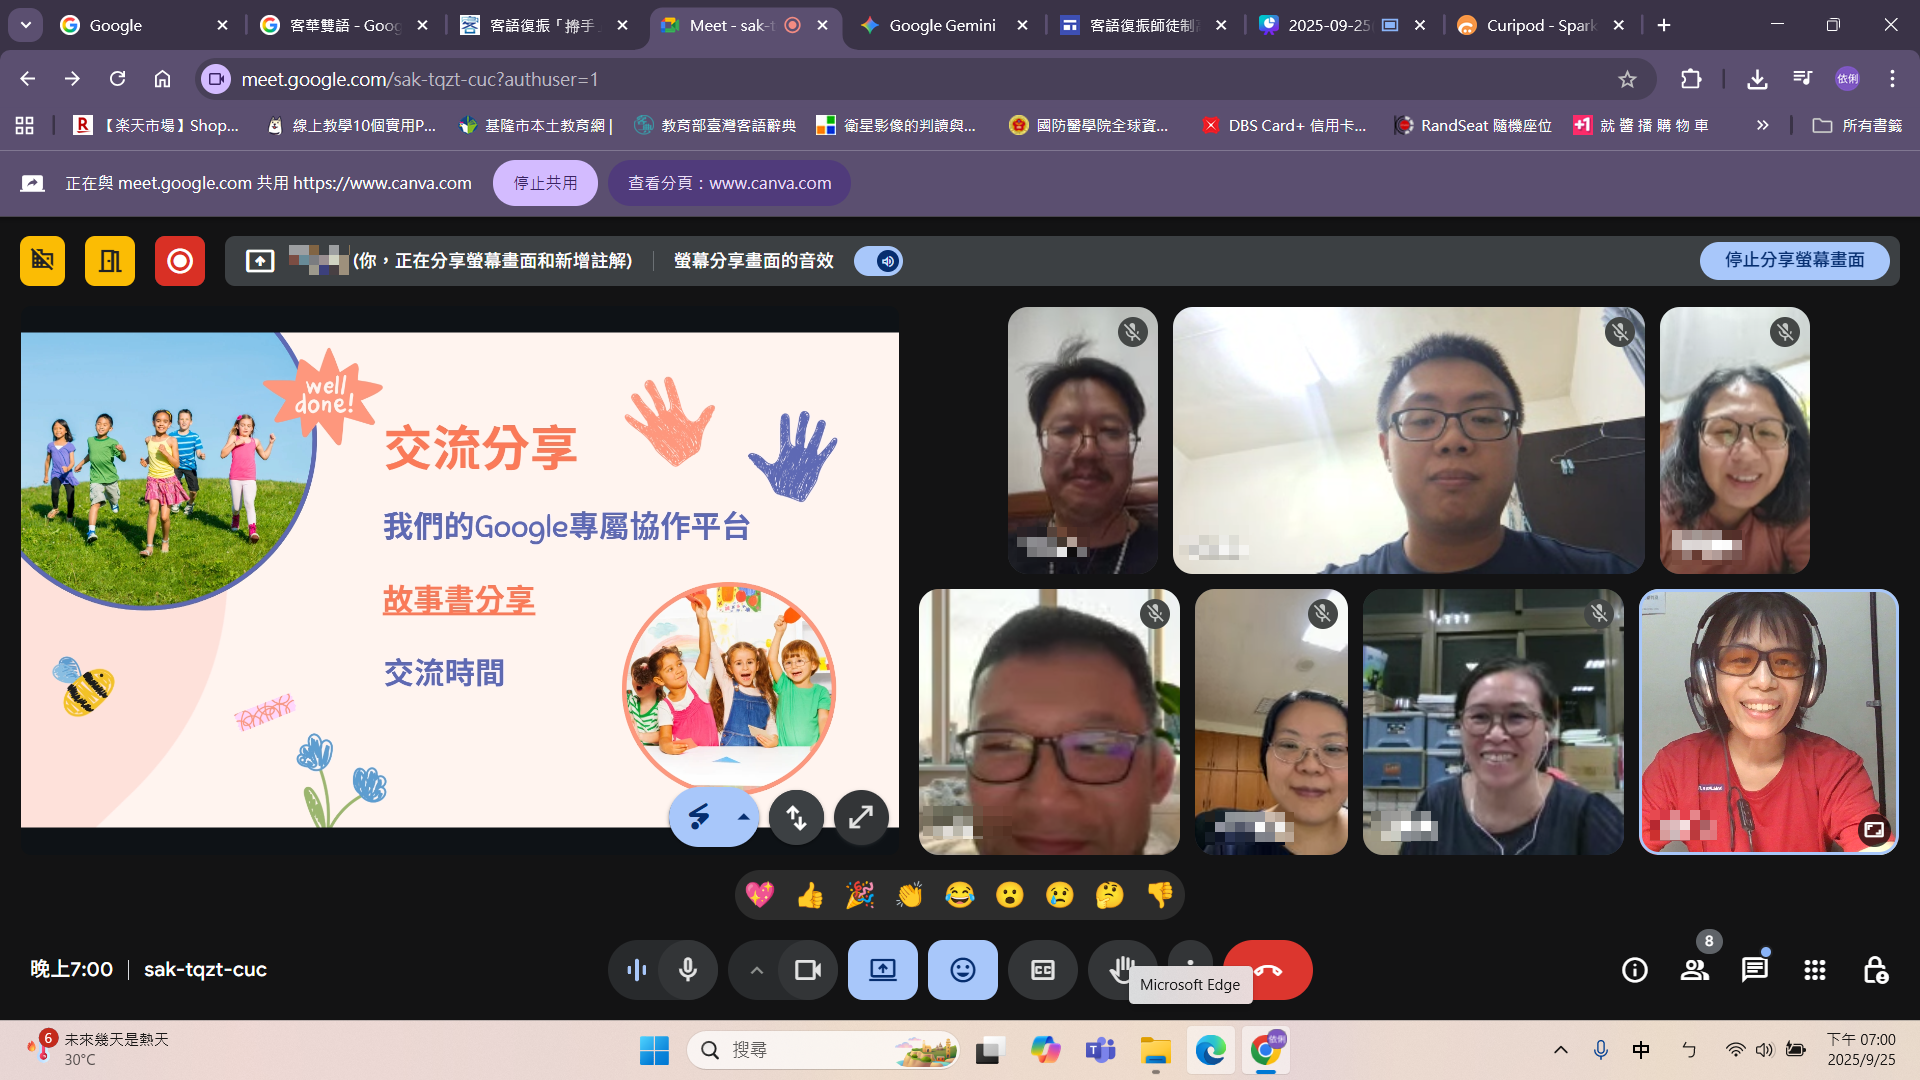Open the meeting details info icon

(1634, 970)
